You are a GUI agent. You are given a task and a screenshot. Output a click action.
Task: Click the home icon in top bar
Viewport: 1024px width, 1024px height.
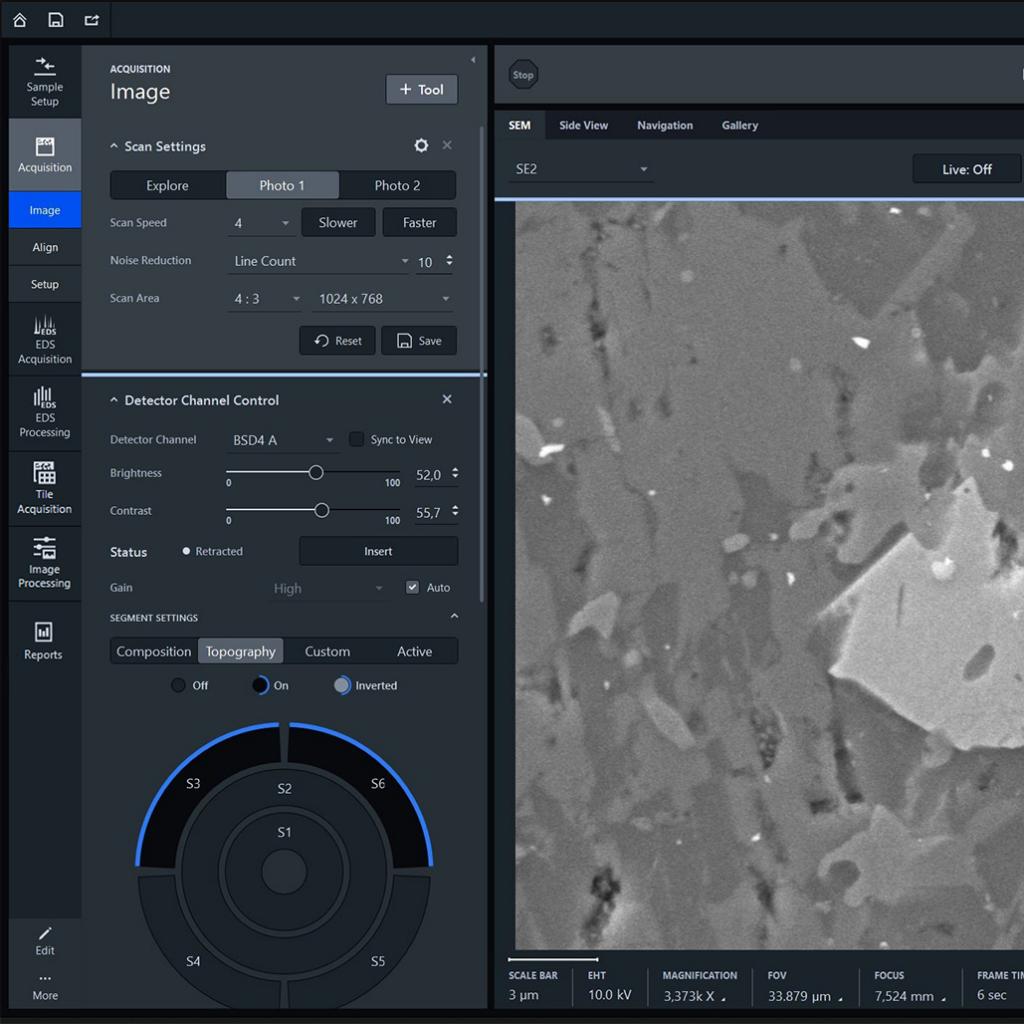coord(19,19)
